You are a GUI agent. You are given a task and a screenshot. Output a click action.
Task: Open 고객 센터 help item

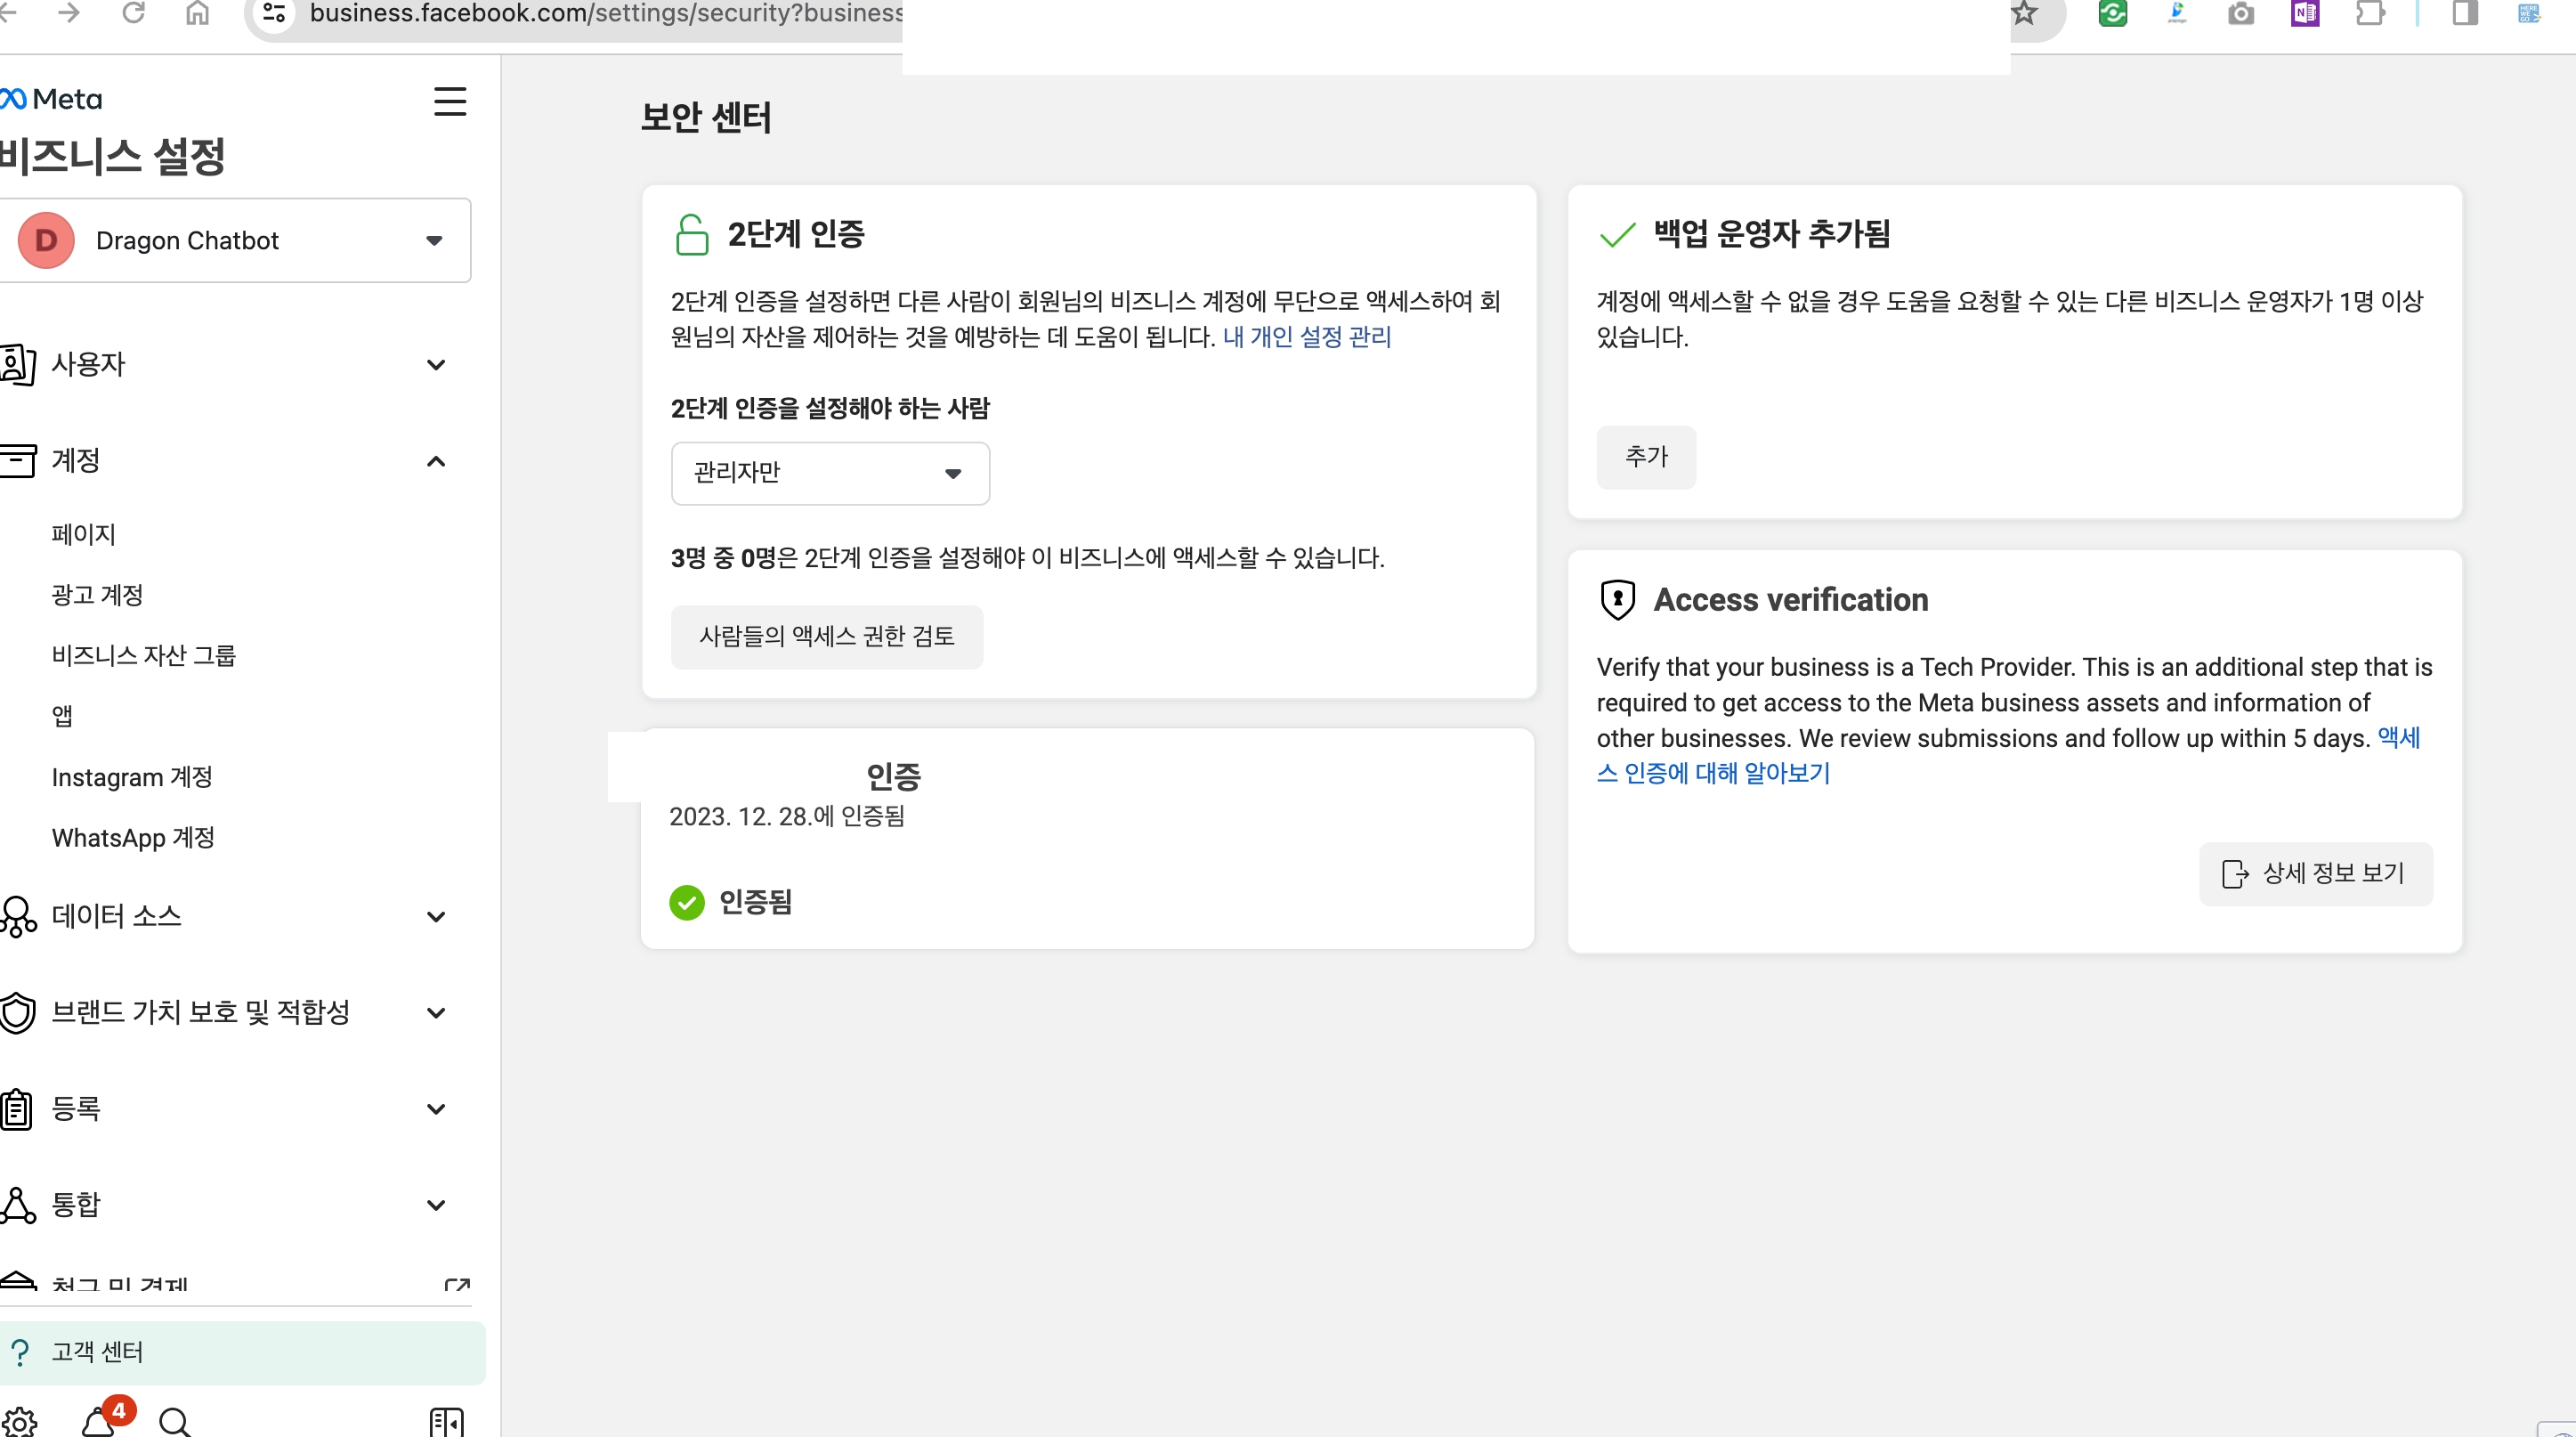[x=97, y=1352]
